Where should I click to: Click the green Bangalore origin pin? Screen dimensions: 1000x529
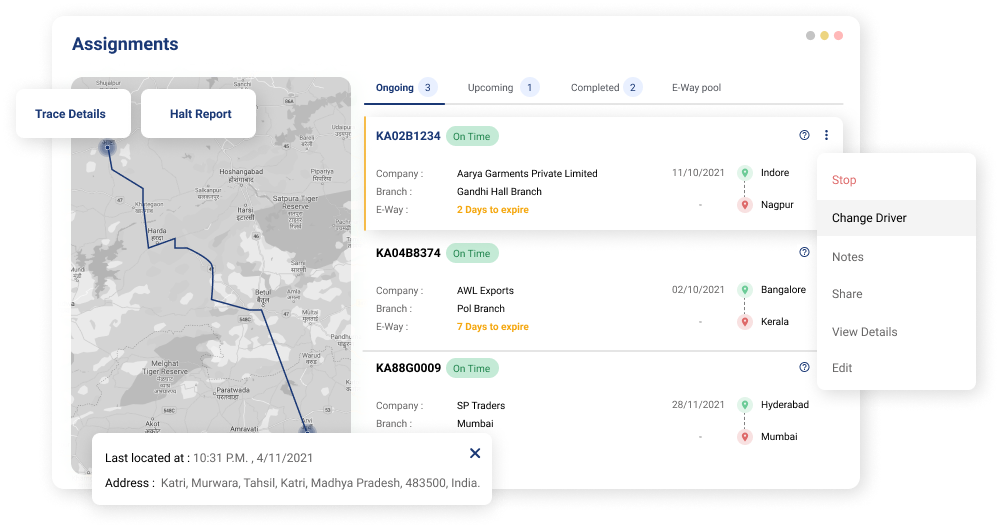(744, 290)
